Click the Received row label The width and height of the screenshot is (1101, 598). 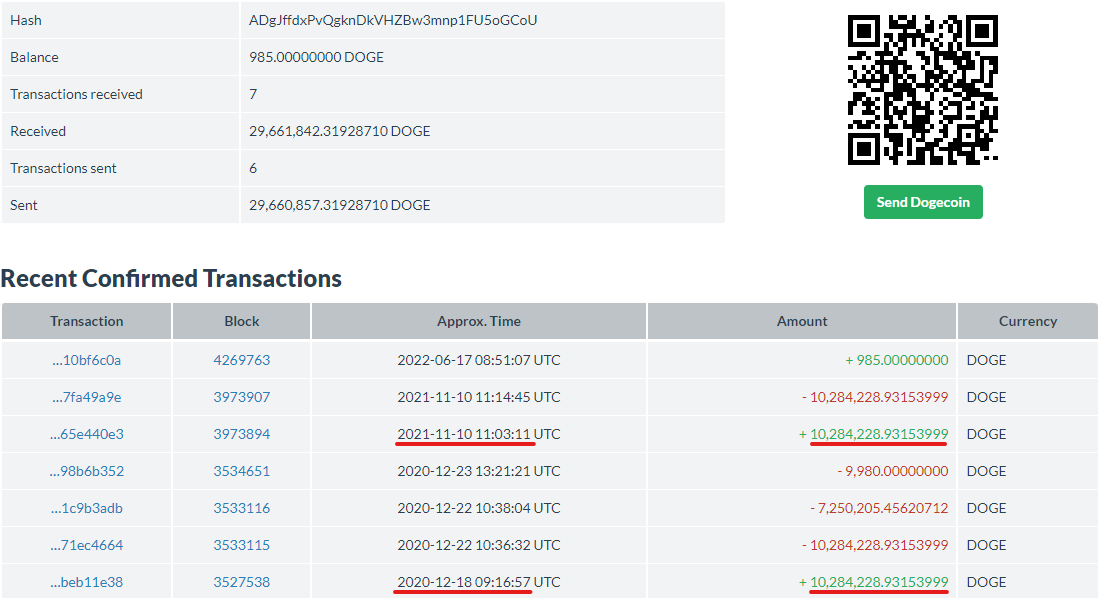click(38, 131)
